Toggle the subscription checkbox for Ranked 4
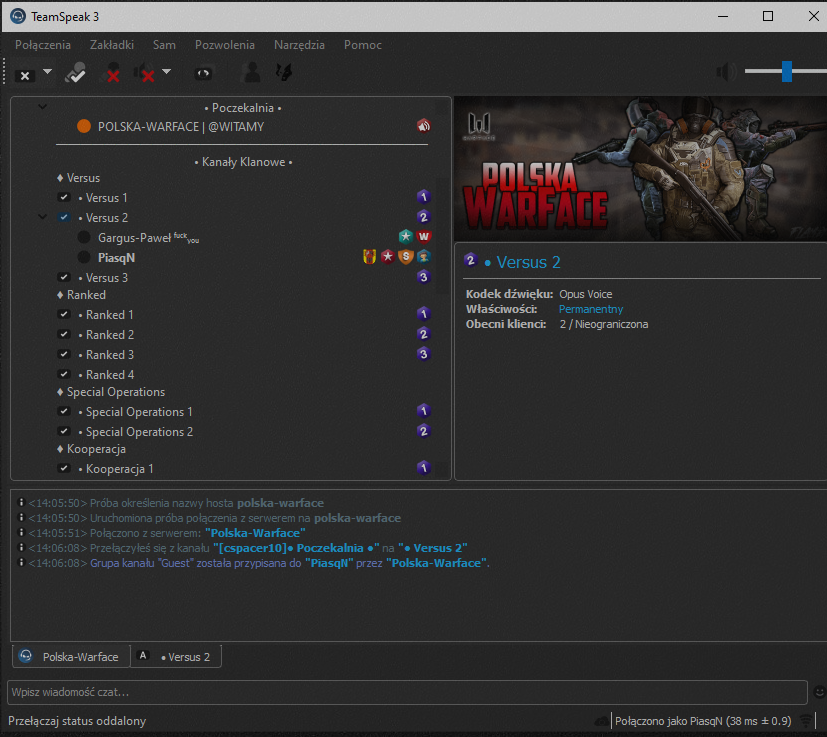The image size is (827, 737). tap(64, 375)
